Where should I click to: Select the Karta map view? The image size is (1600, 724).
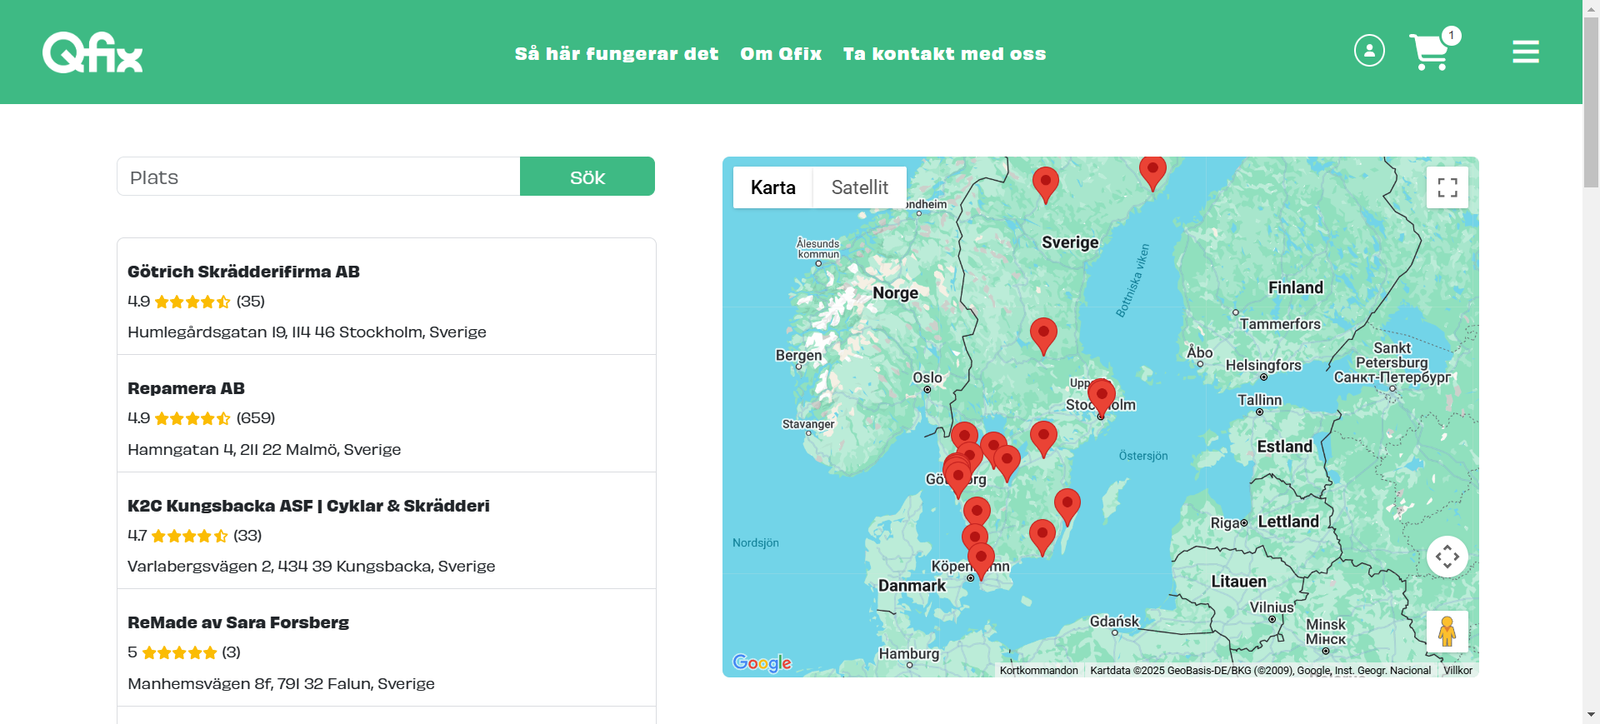773,188
